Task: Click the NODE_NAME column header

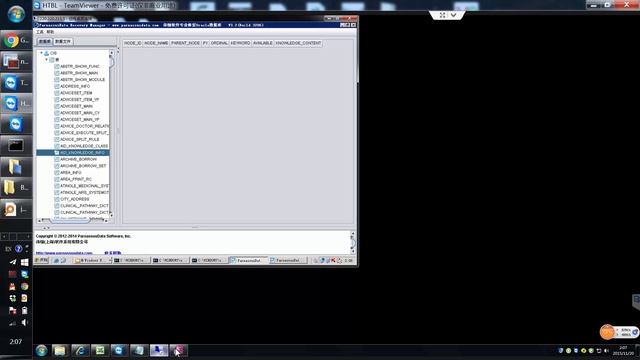Action: pos(156,43)
